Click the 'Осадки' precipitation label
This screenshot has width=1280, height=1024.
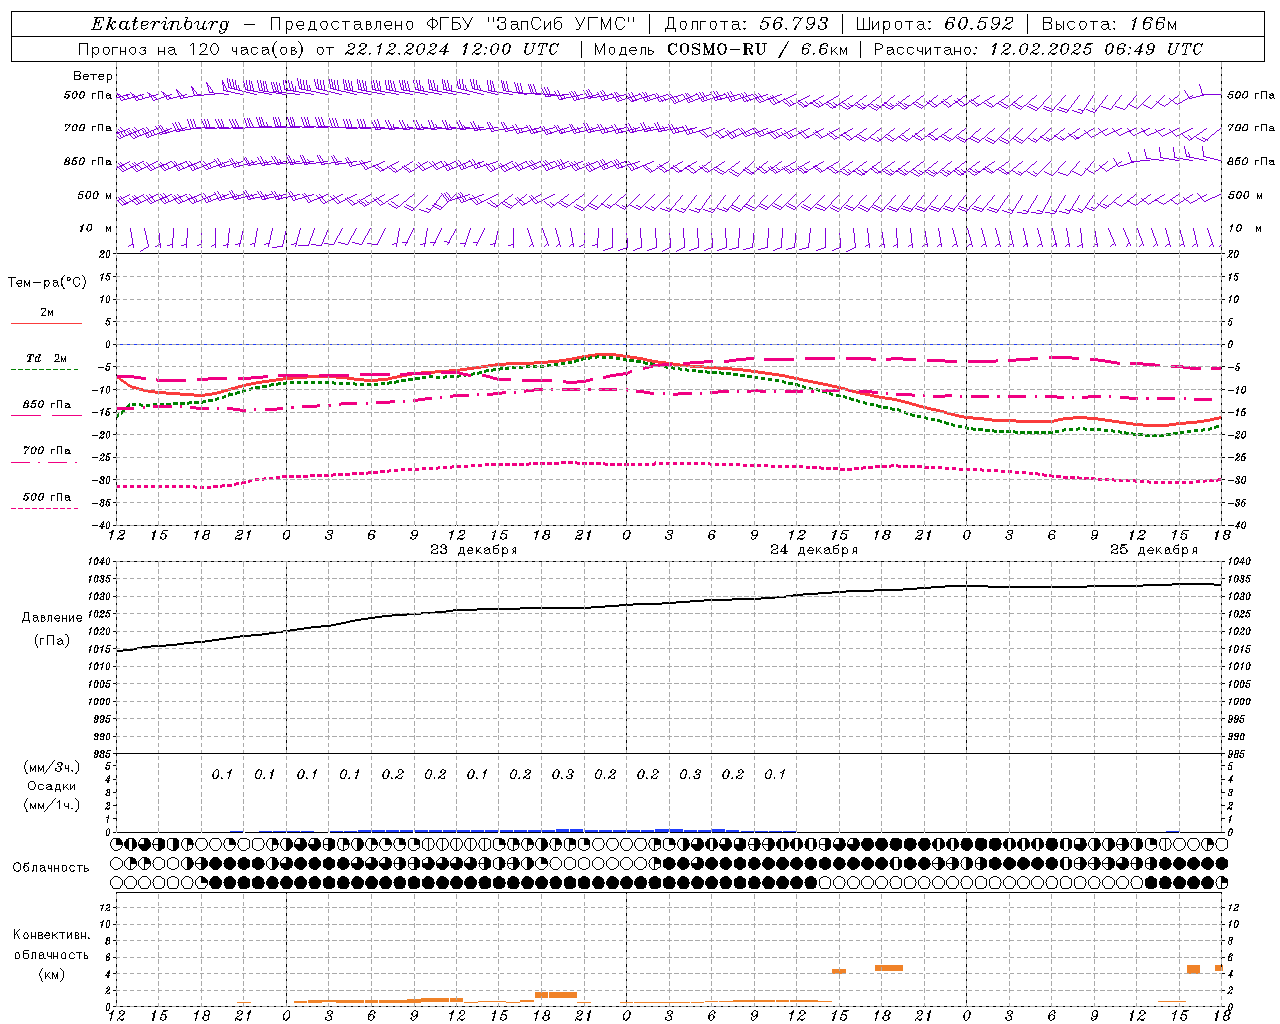[52, 786]
